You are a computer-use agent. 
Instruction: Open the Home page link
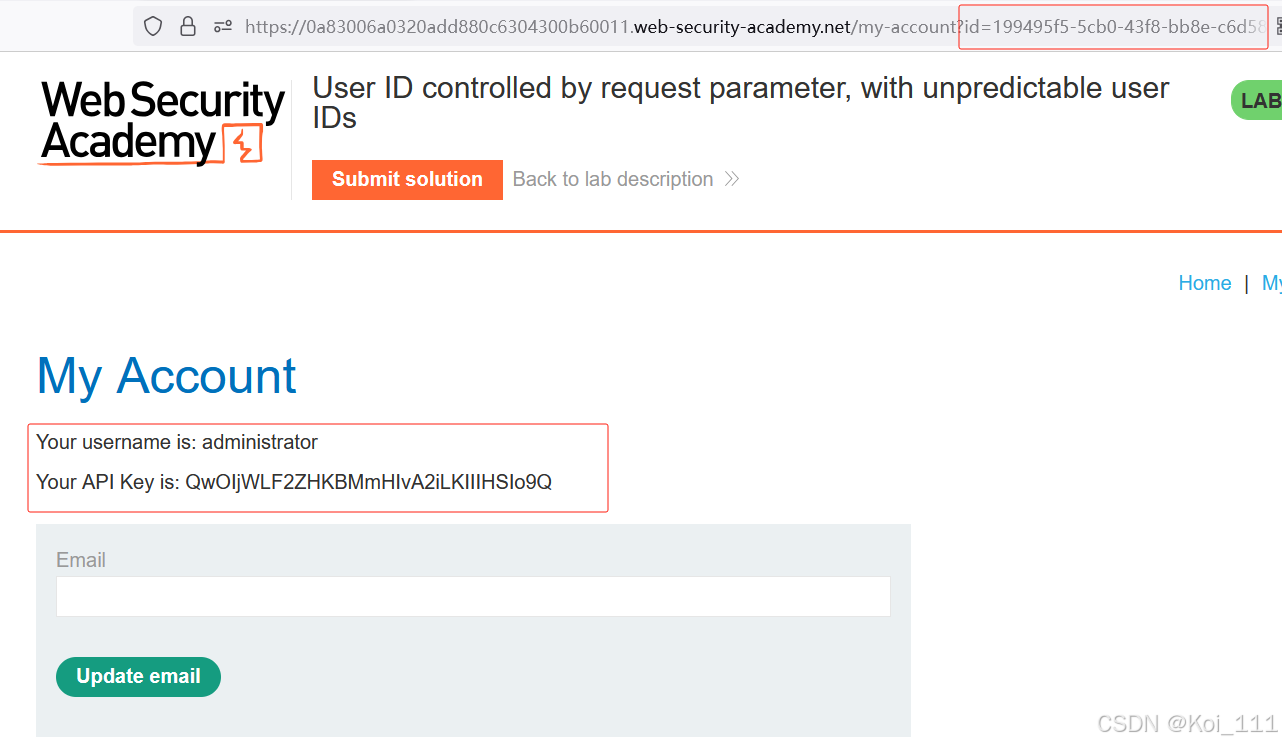tap(1205, 283)
